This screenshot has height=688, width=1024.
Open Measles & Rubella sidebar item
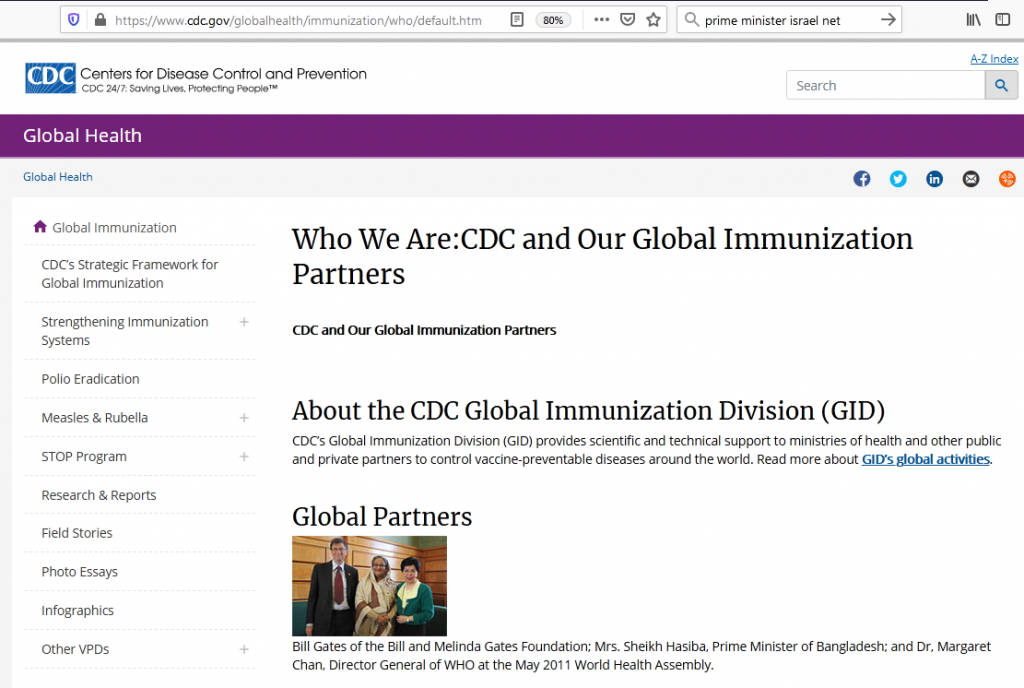(95, 418)
